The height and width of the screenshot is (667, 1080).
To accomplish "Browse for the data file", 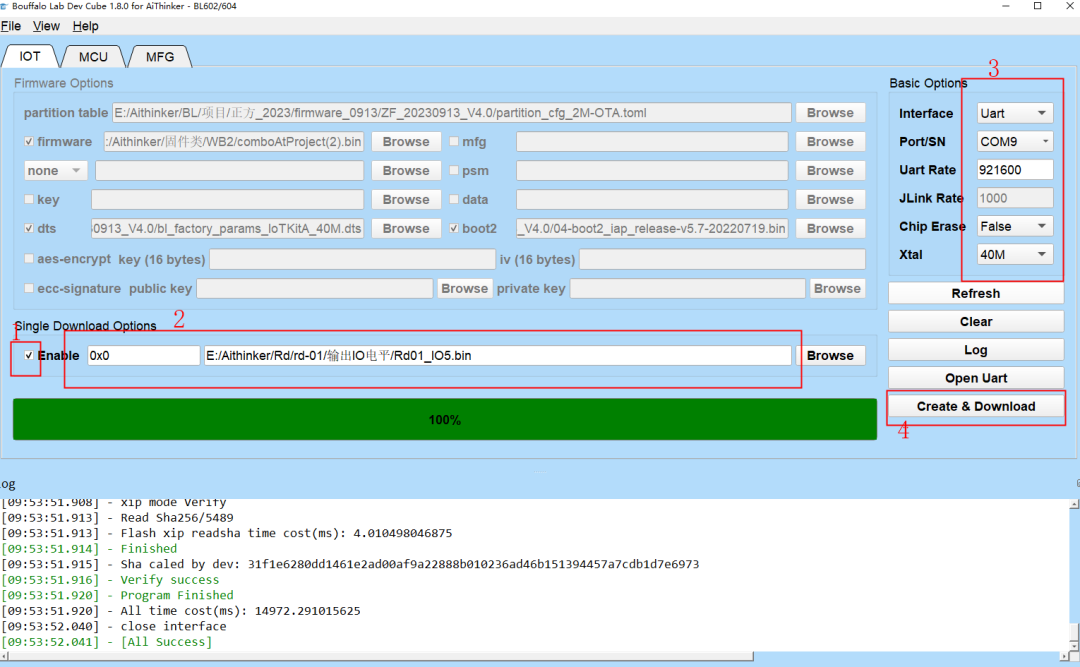I will click(x=830, y=199).
